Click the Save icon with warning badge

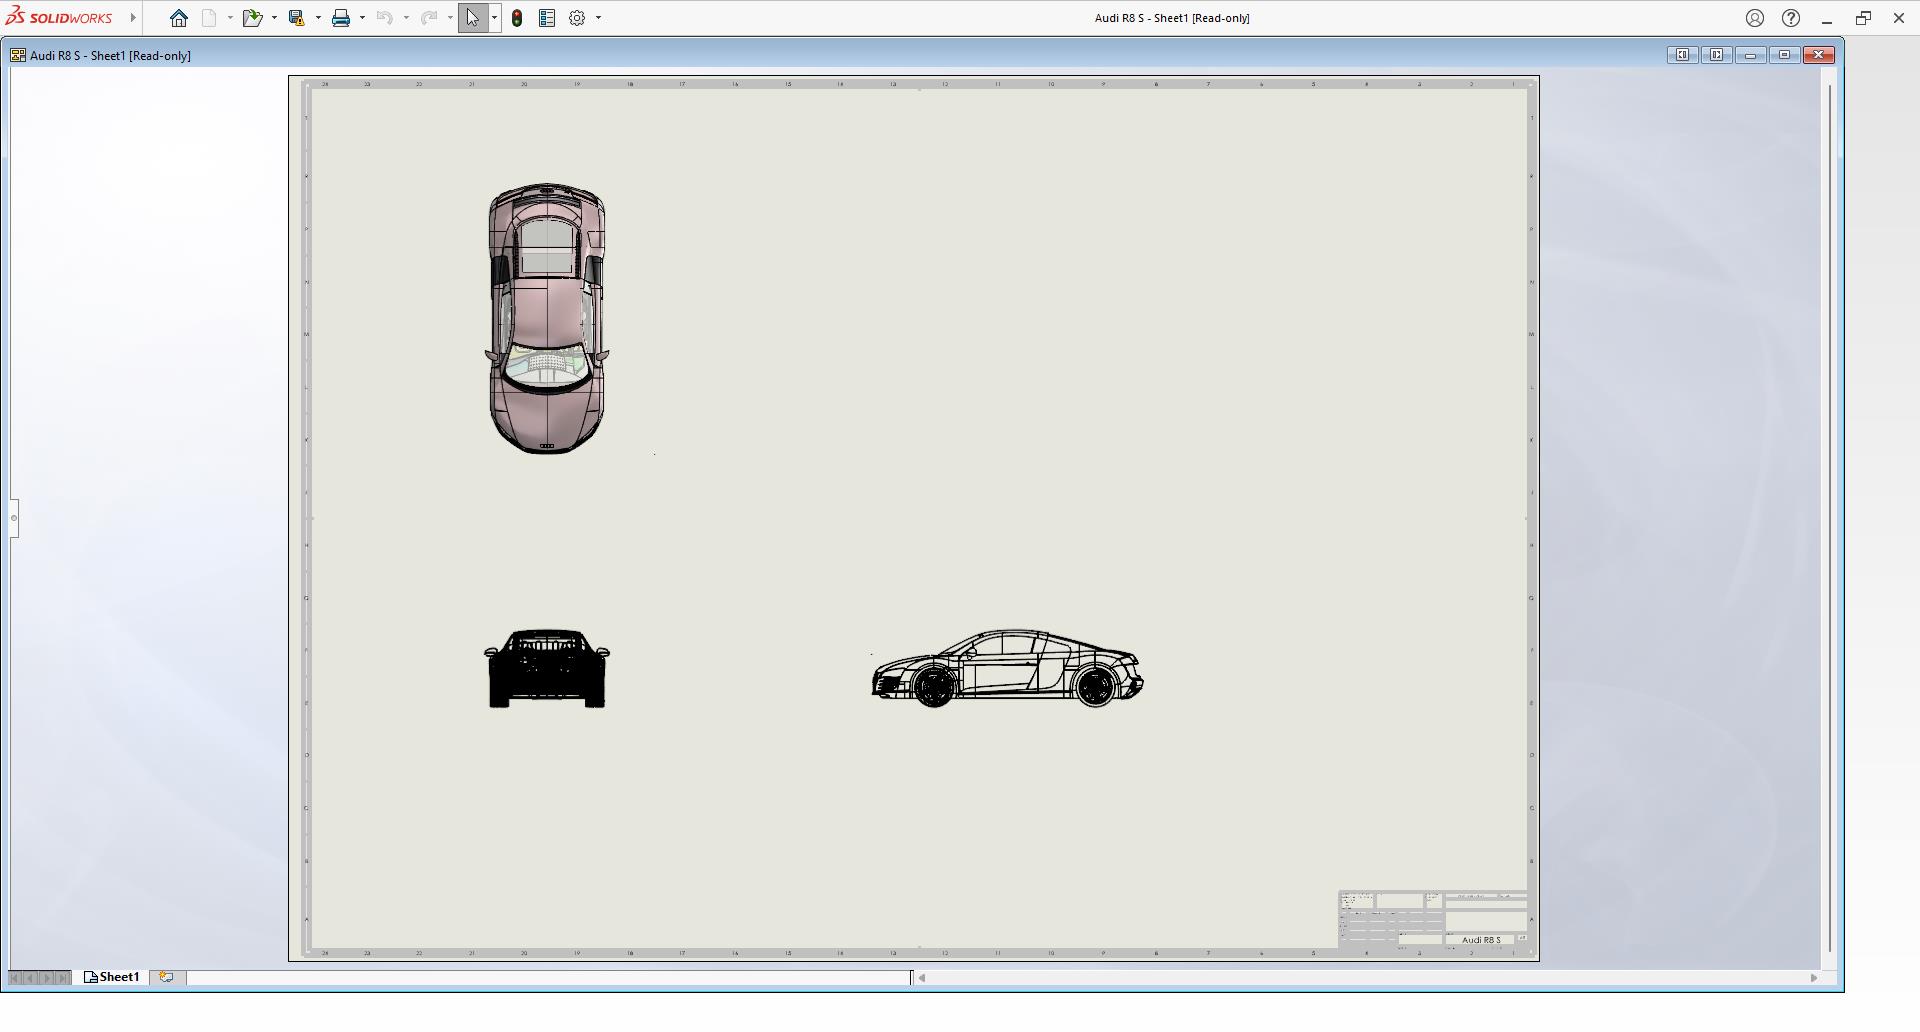tap(296, 18)
